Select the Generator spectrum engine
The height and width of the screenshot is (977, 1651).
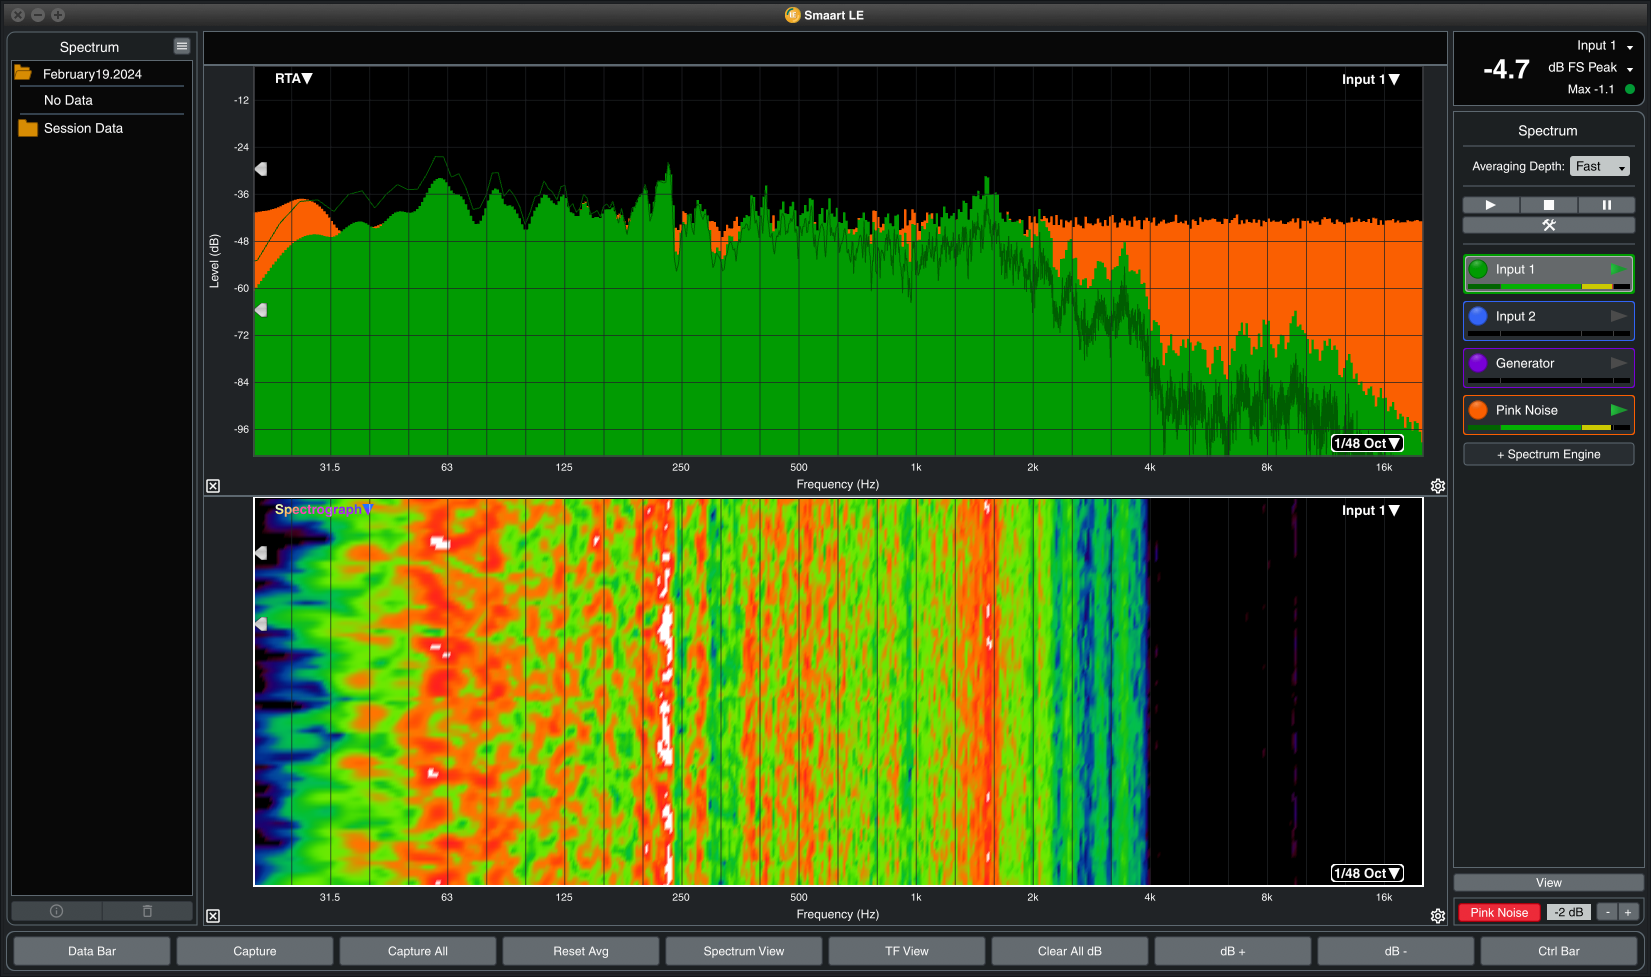click(x=1549, y=367)
